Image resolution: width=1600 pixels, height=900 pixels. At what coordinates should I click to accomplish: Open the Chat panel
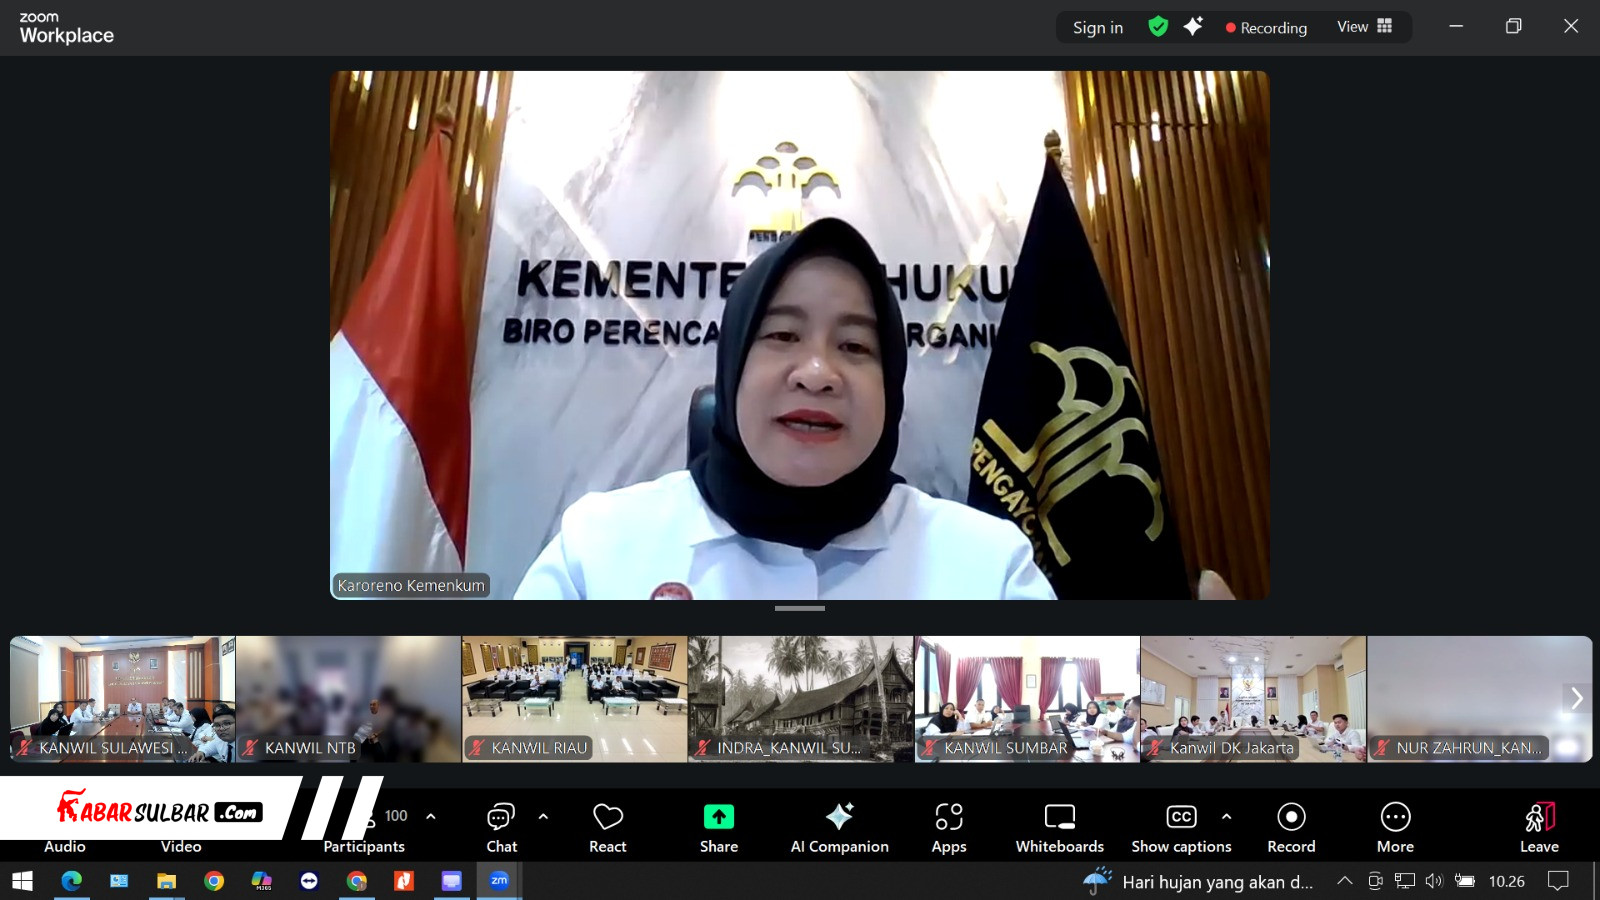tap(501, 827)
